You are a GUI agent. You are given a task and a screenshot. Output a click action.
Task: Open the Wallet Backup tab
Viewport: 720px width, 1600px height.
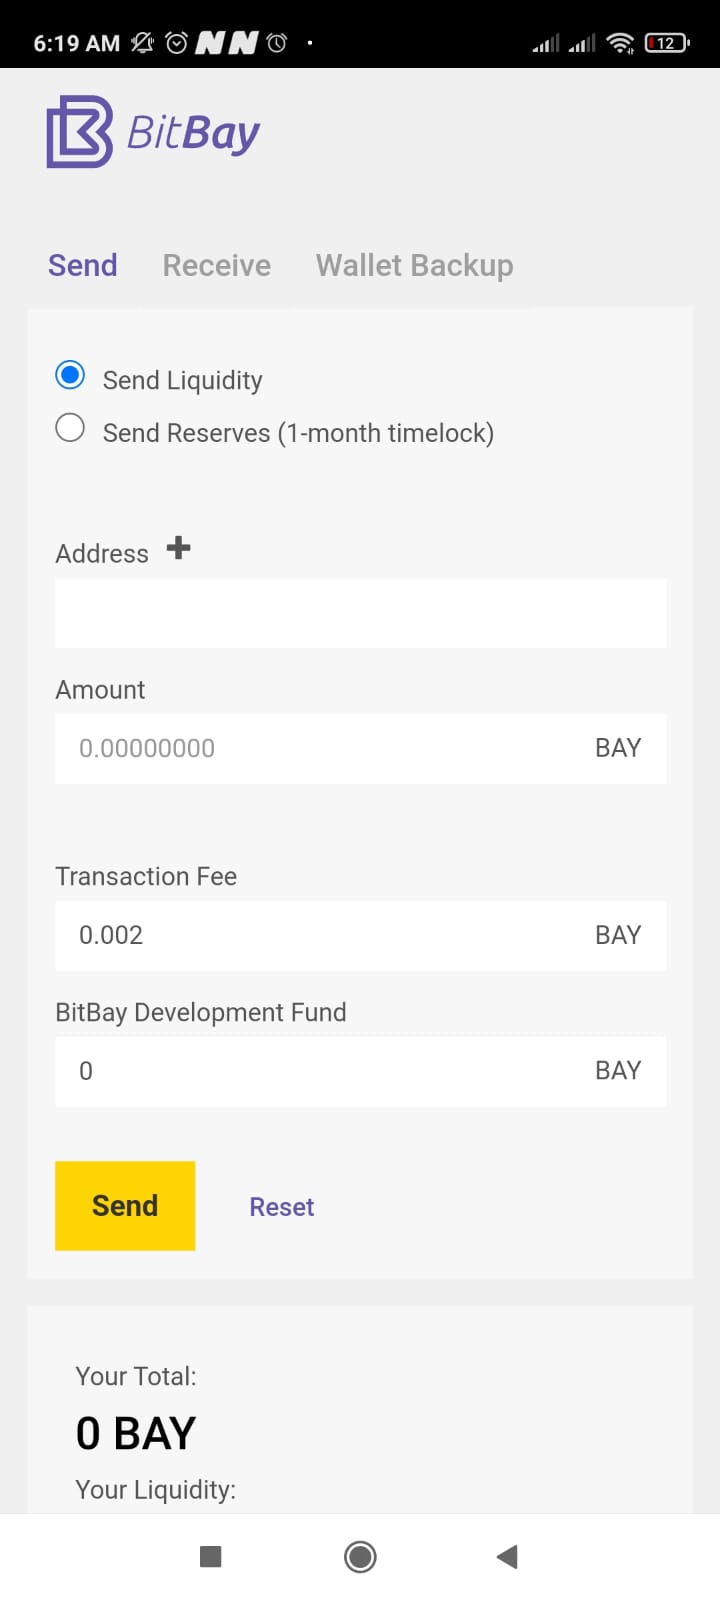414,265
